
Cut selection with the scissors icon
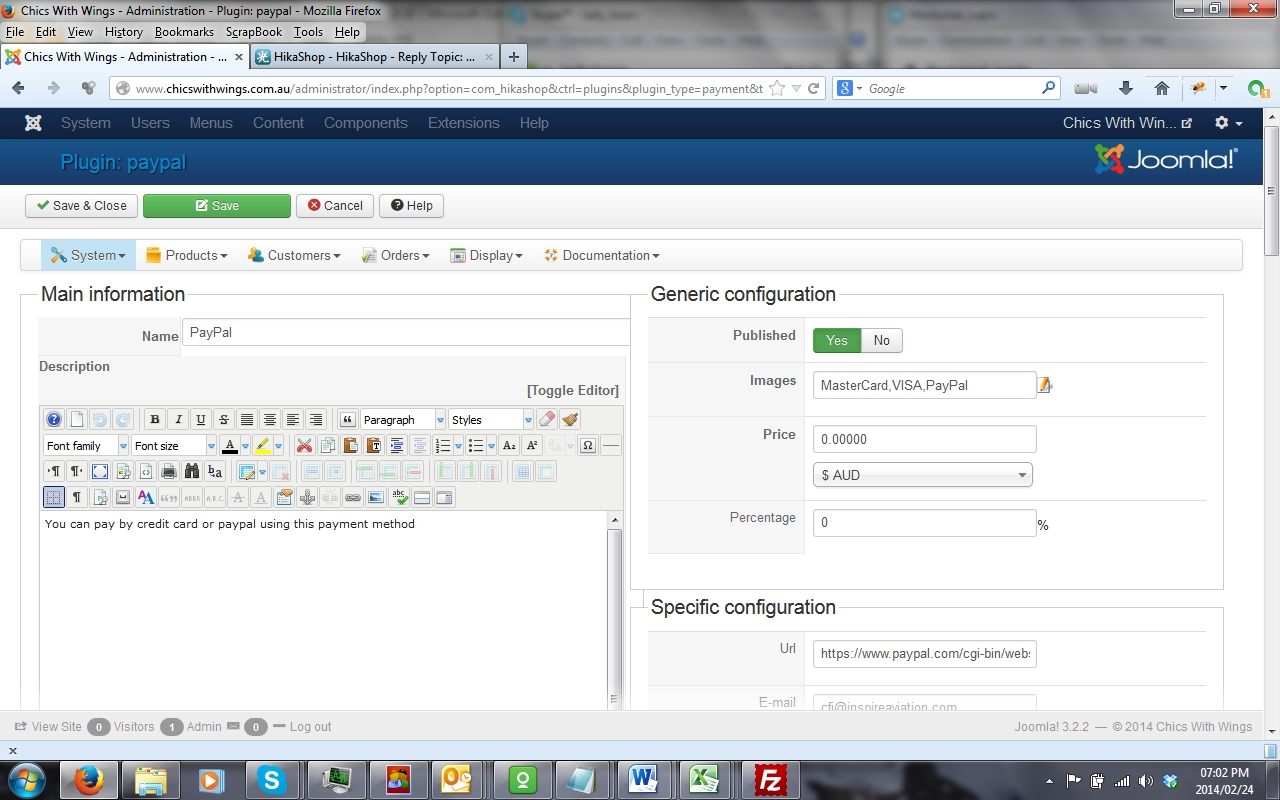pyautogui.click(x=304, y=446)
